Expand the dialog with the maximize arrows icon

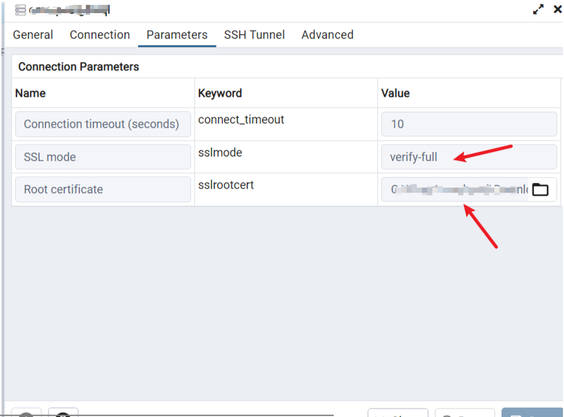tap(538, 10)
